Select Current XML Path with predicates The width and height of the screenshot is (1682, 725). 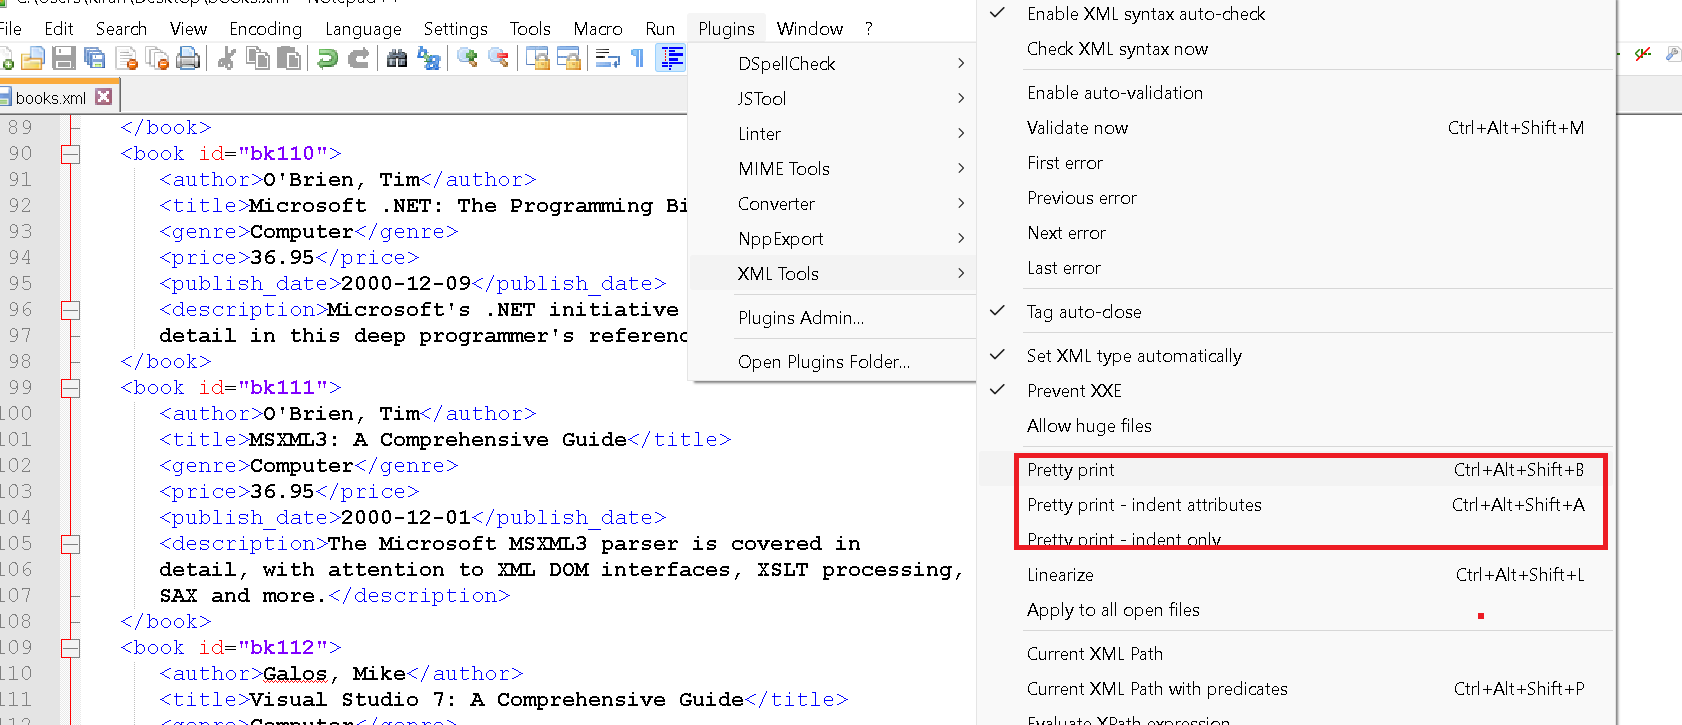pos(1297,689)
